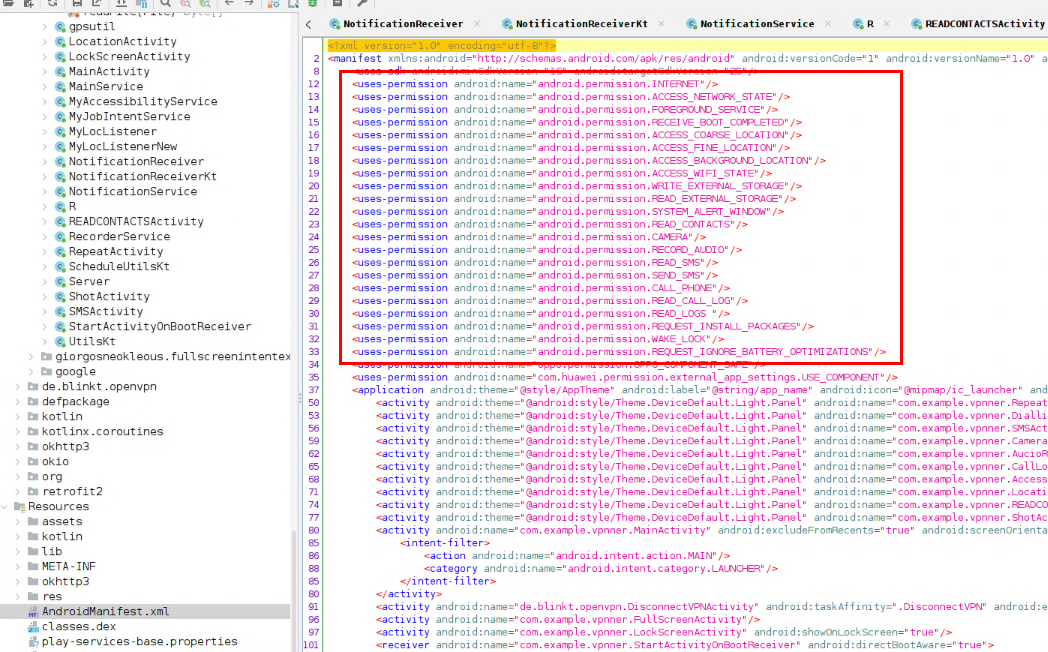This screenshot has width=1048, height=652.
Task: Click the navigate forward arrow icon
Action: pyautogui.click(x=247, y=4)
